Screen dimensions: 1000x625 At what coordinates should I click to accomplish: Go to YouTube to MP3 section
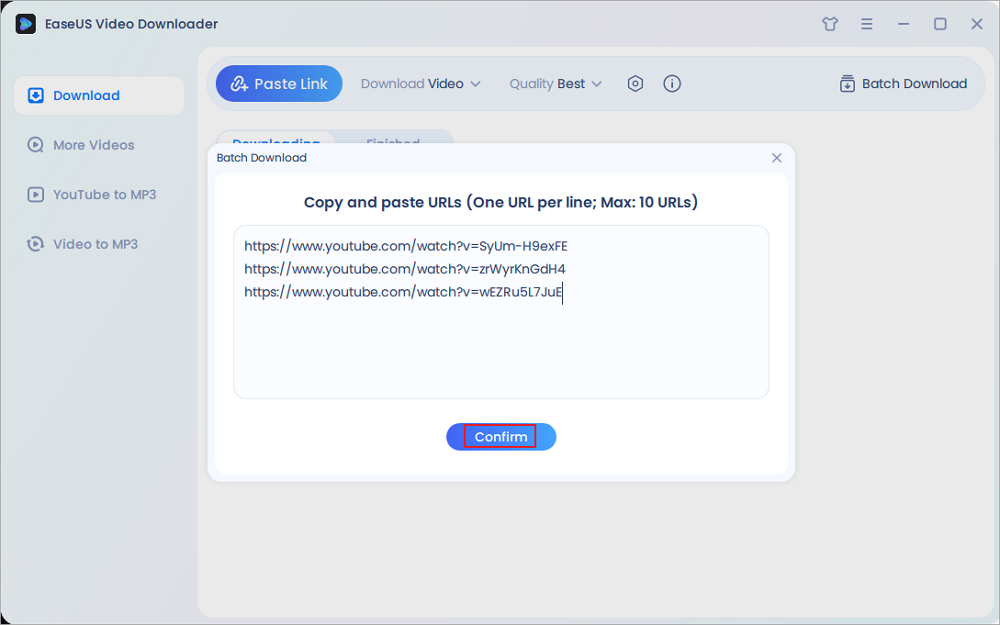click(91, 195)
